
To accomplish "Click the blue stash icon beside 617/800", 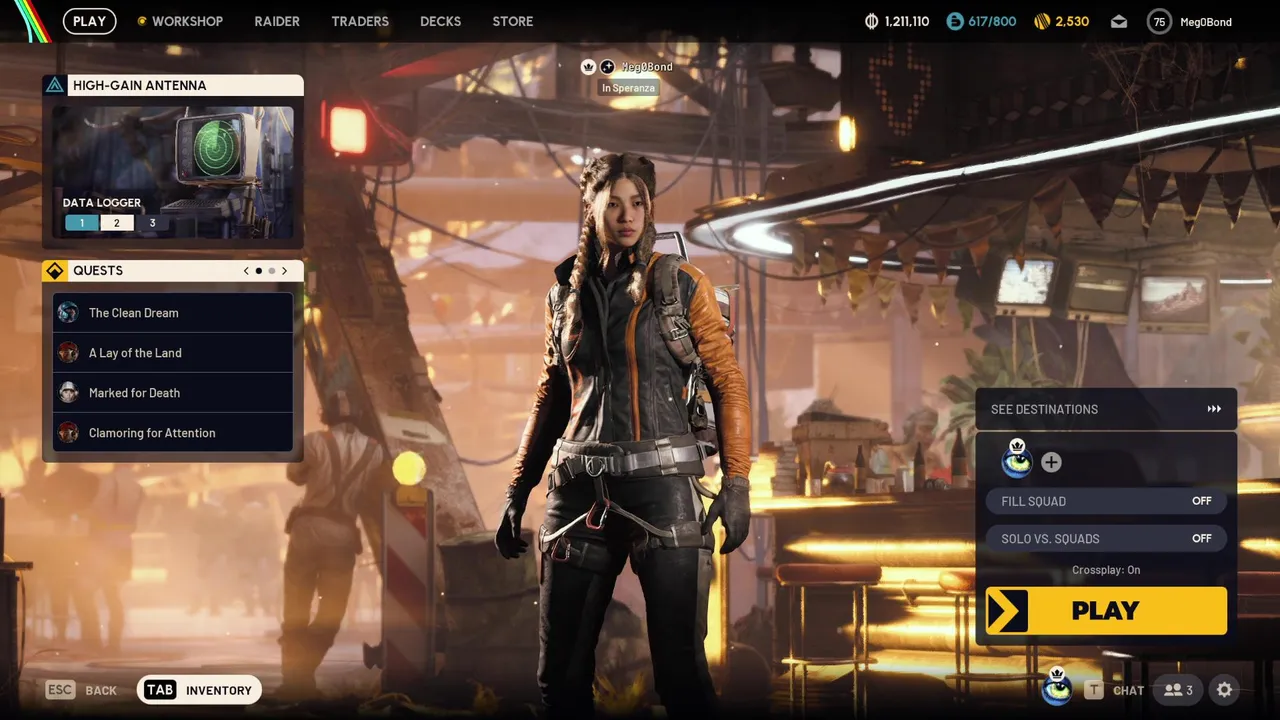I will 955,21.
